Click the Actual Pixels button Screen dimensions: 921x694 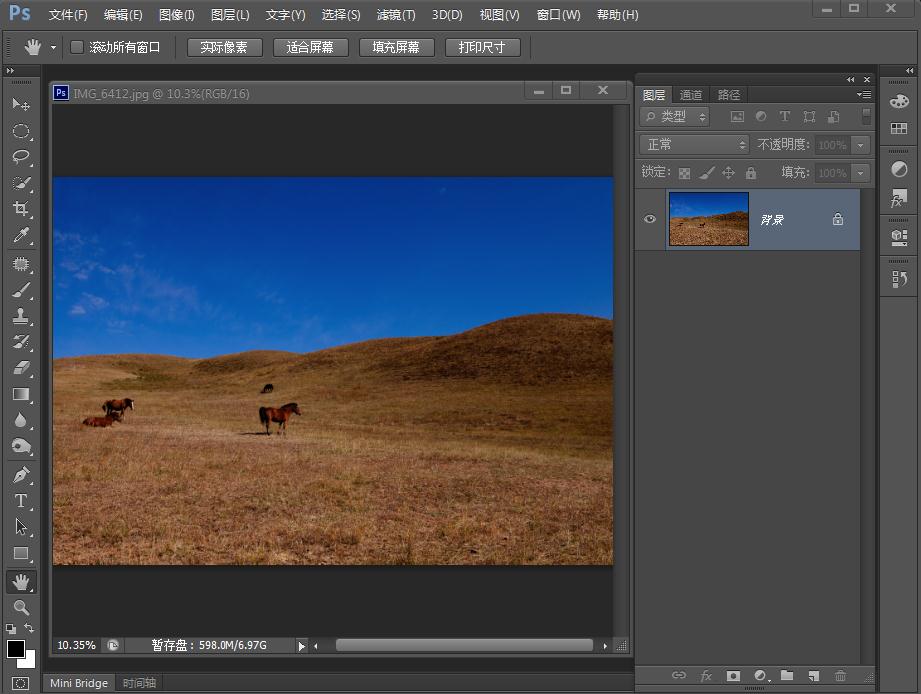(x=224, y=47)
